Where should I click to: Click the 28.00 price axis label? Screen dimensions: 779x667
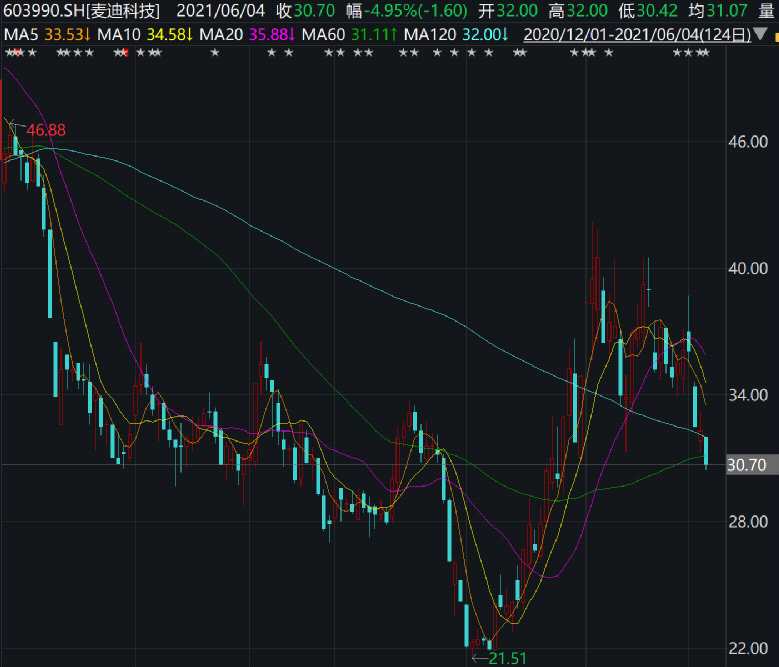tap(748, 522)
